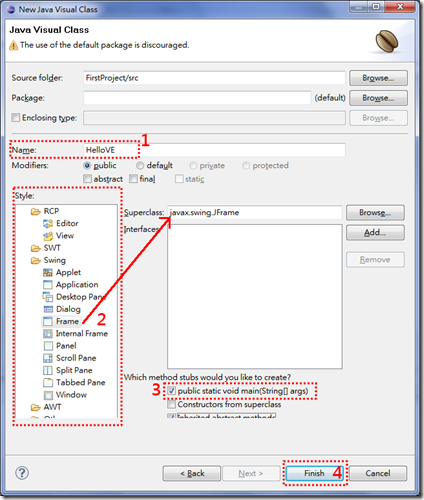Click the Application style icon
Screen dimensions: 424x500
coord(48,285)
